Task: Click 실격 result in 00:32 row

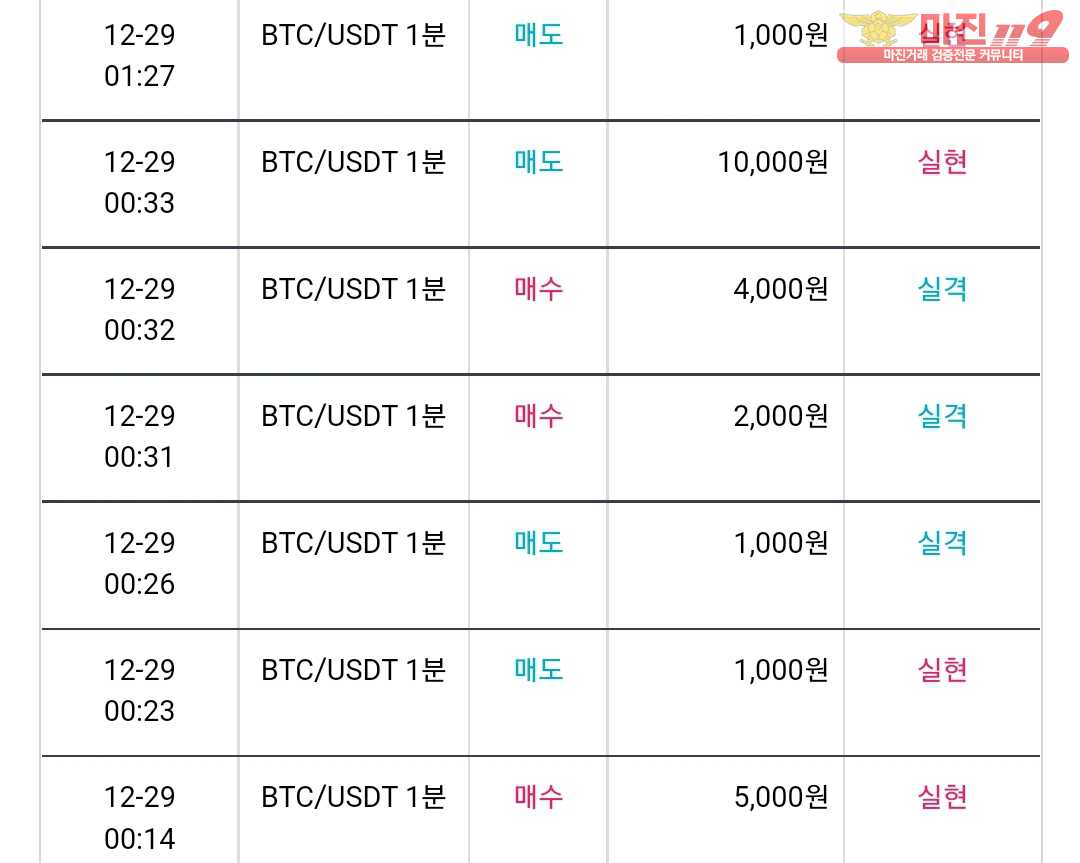Action: [x=942, y=289]
